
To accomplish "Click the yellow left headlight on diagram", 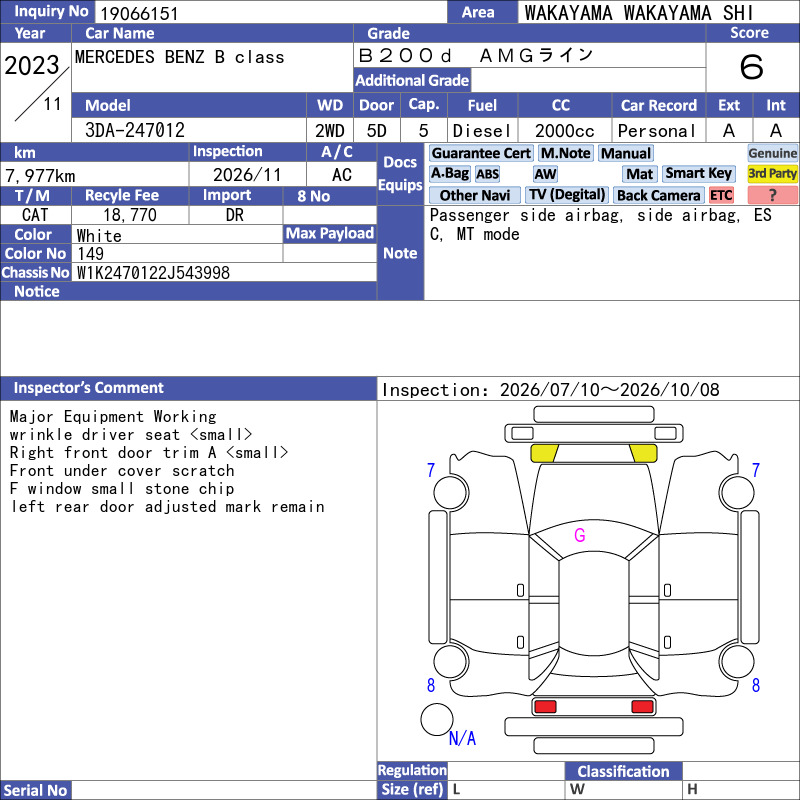I will click(544, 453).
